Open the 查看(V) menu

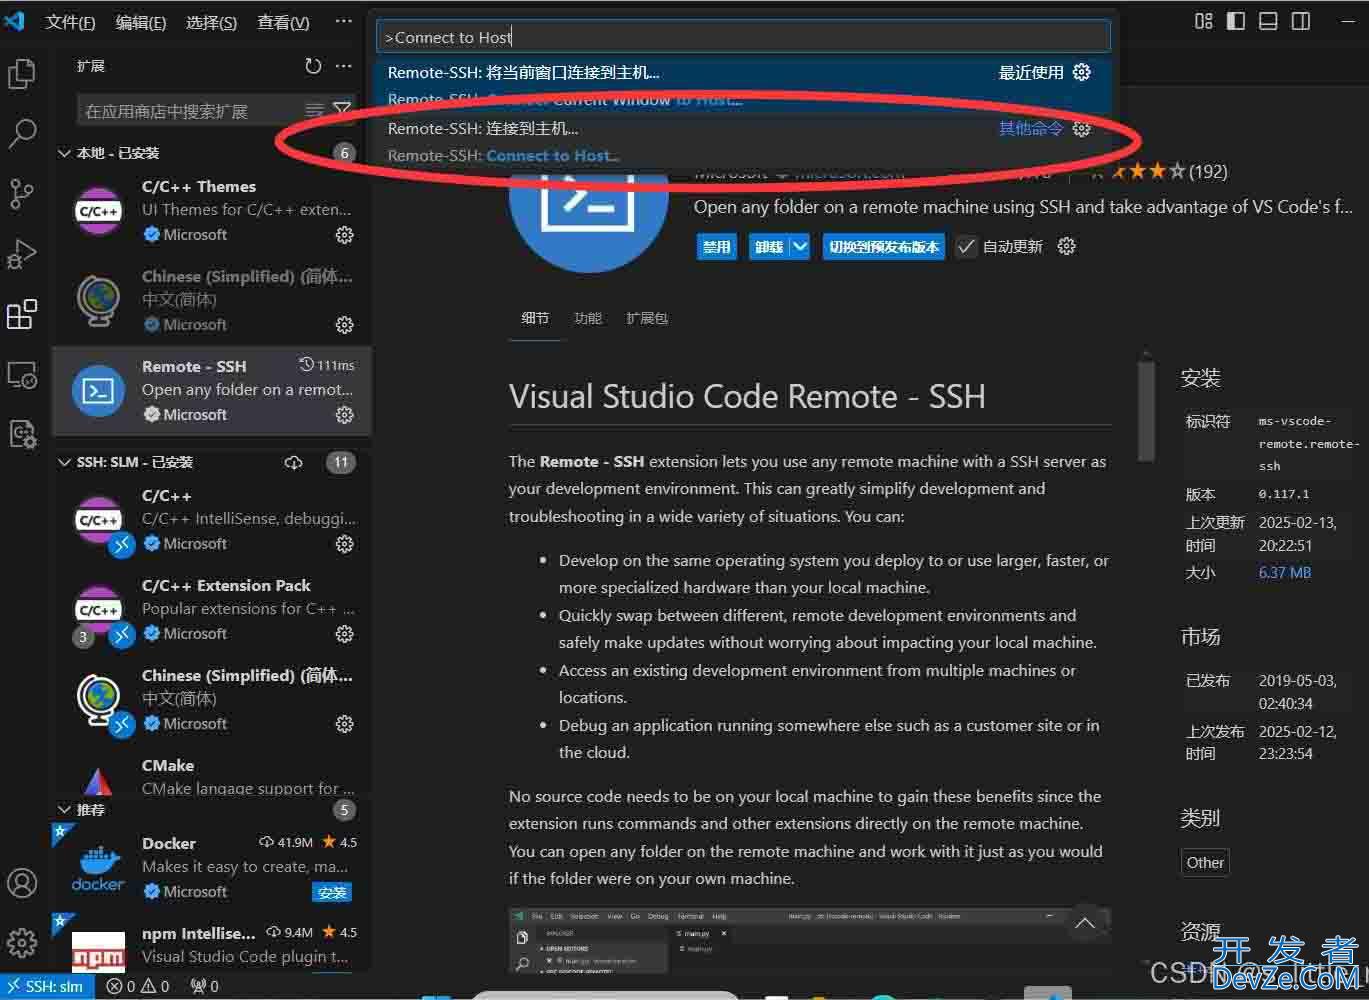click(283, 22)
